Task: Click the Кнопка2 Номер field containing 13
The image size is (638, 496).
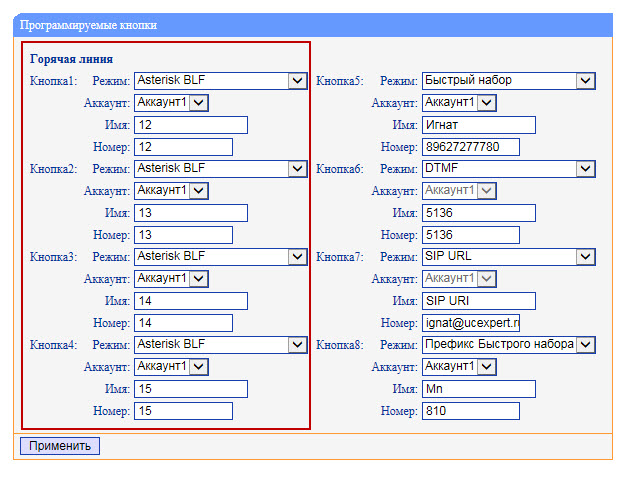Action: [x=183, y=235]
